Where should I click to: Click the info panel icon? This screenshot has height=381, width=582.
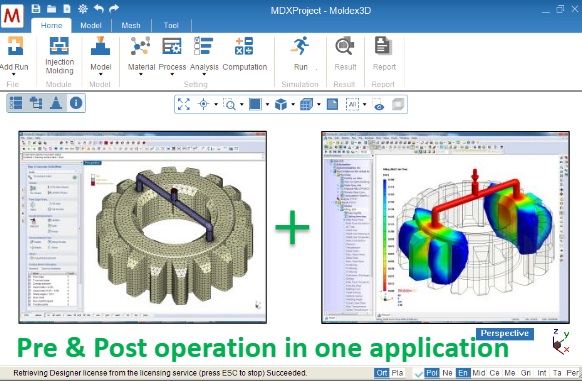[x=76, y=103]
